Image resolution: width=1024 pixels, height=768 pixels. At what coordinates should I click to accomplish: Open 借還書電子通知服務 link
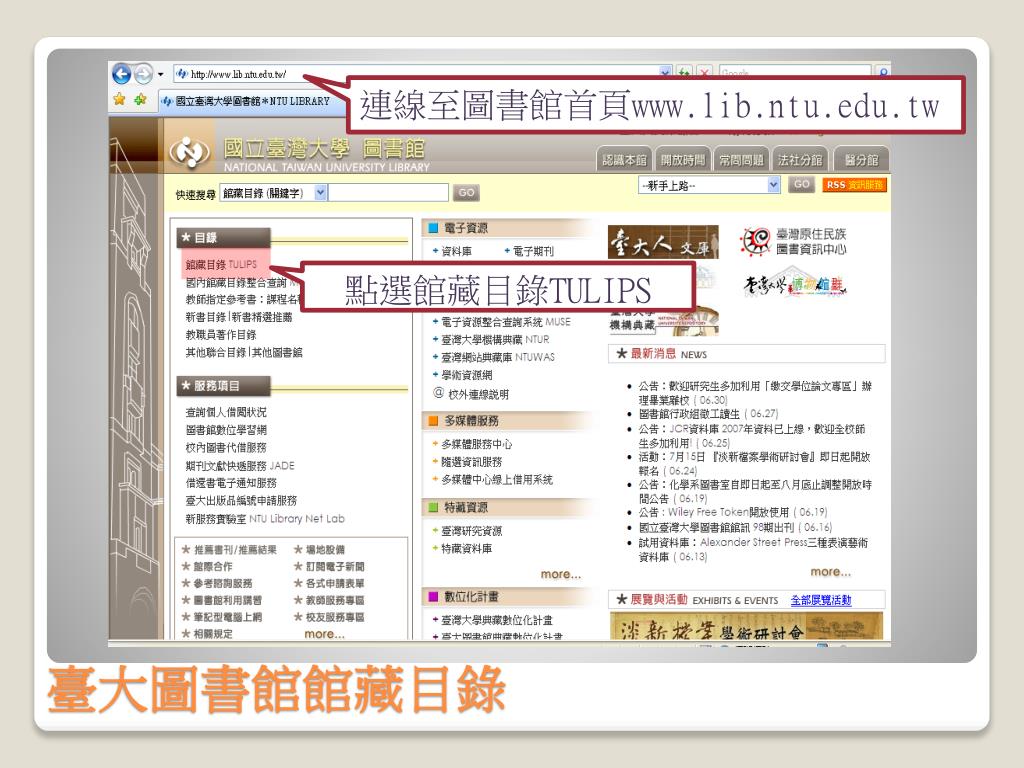point(231,483)
